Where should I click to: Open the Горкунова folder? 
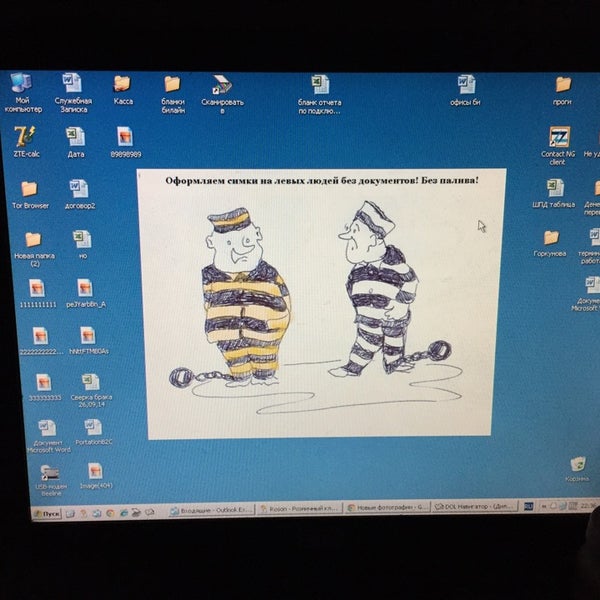point(550,243)
